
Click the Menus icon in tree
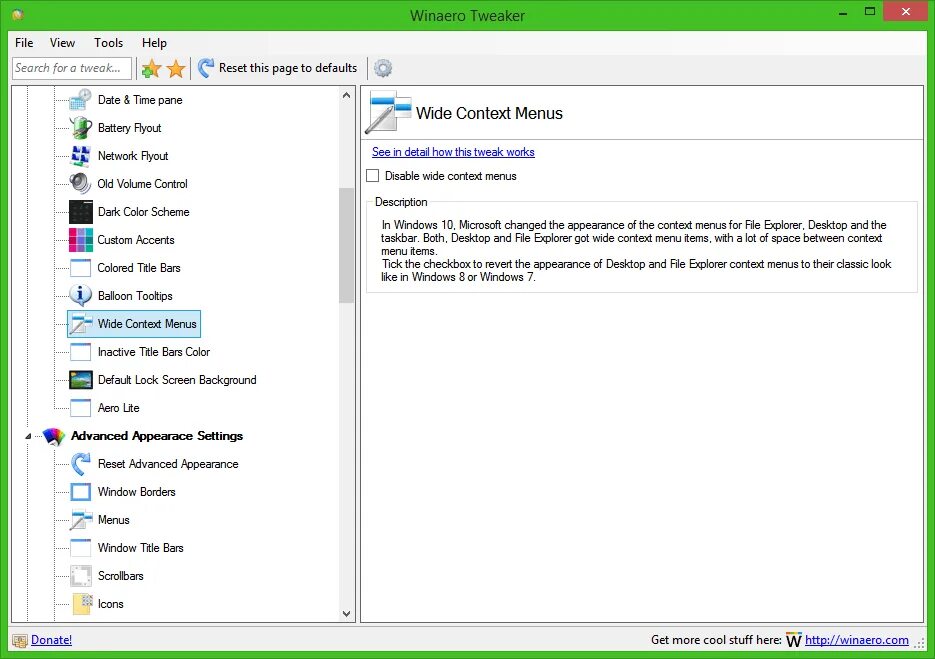[x=81, y=519]
